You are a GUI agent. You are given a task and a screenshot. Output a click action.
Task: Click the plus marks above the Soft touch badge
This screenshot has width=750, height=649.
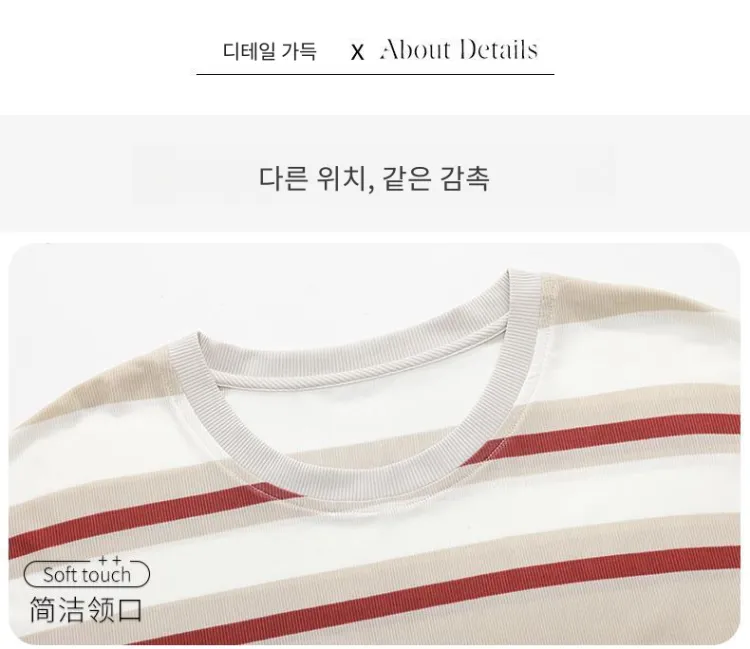tap(110, 560)
